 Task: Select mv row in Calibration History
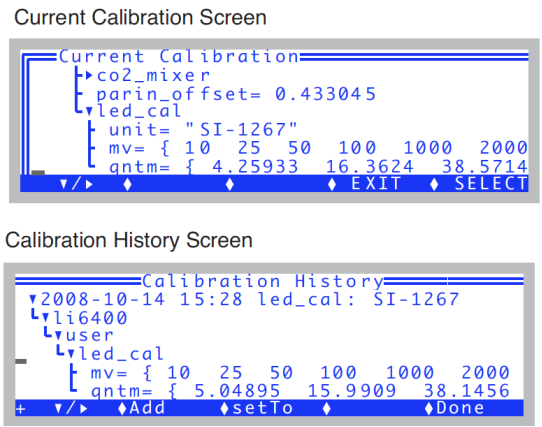pos(300,373)
